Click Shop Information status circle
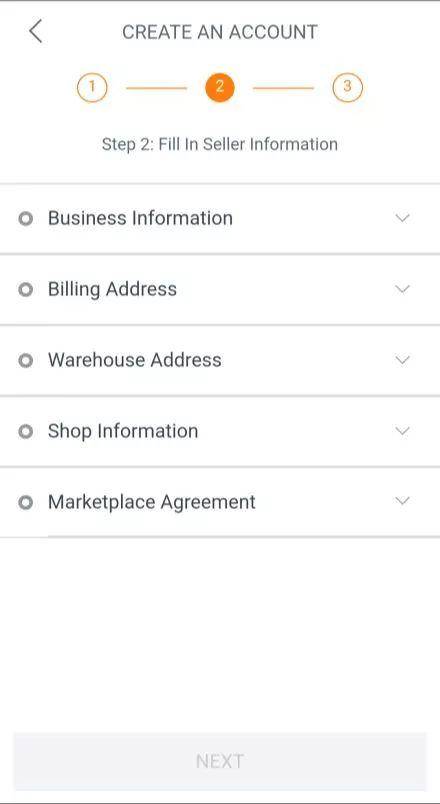This screenshot has height=804, width=440. click(x=25, y=431)
